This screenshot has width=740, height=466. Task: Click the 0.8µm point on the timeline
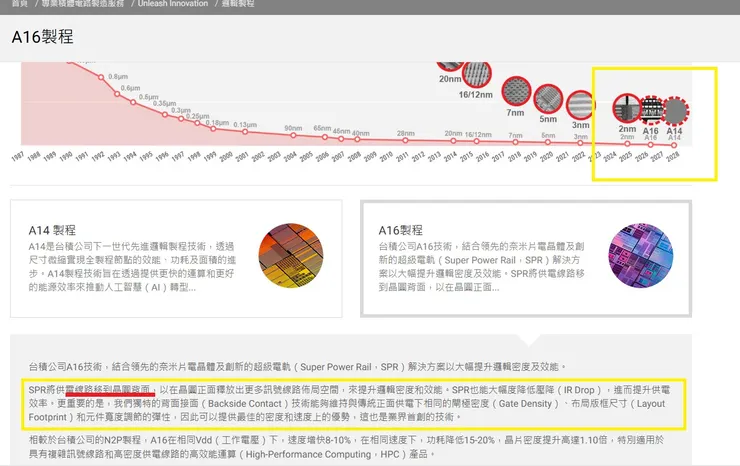[101, 77]
